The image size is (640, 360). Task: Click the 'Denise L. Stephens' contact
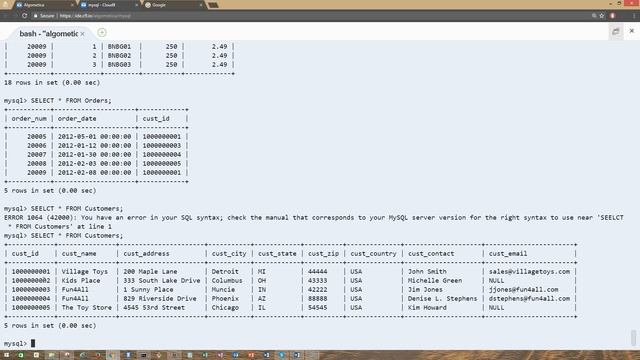point(442,298)
